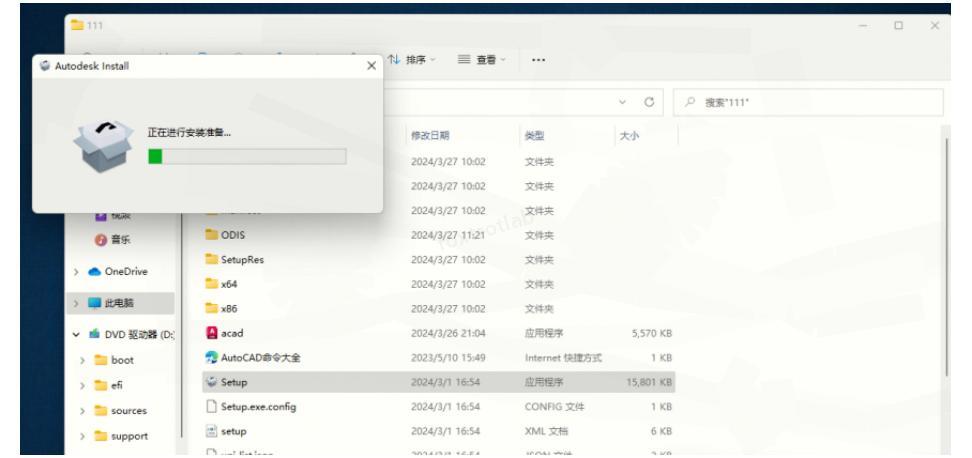Click the boot folder icon in tree
This screenshot has height=458, width=972.
[x=100, y=360]
